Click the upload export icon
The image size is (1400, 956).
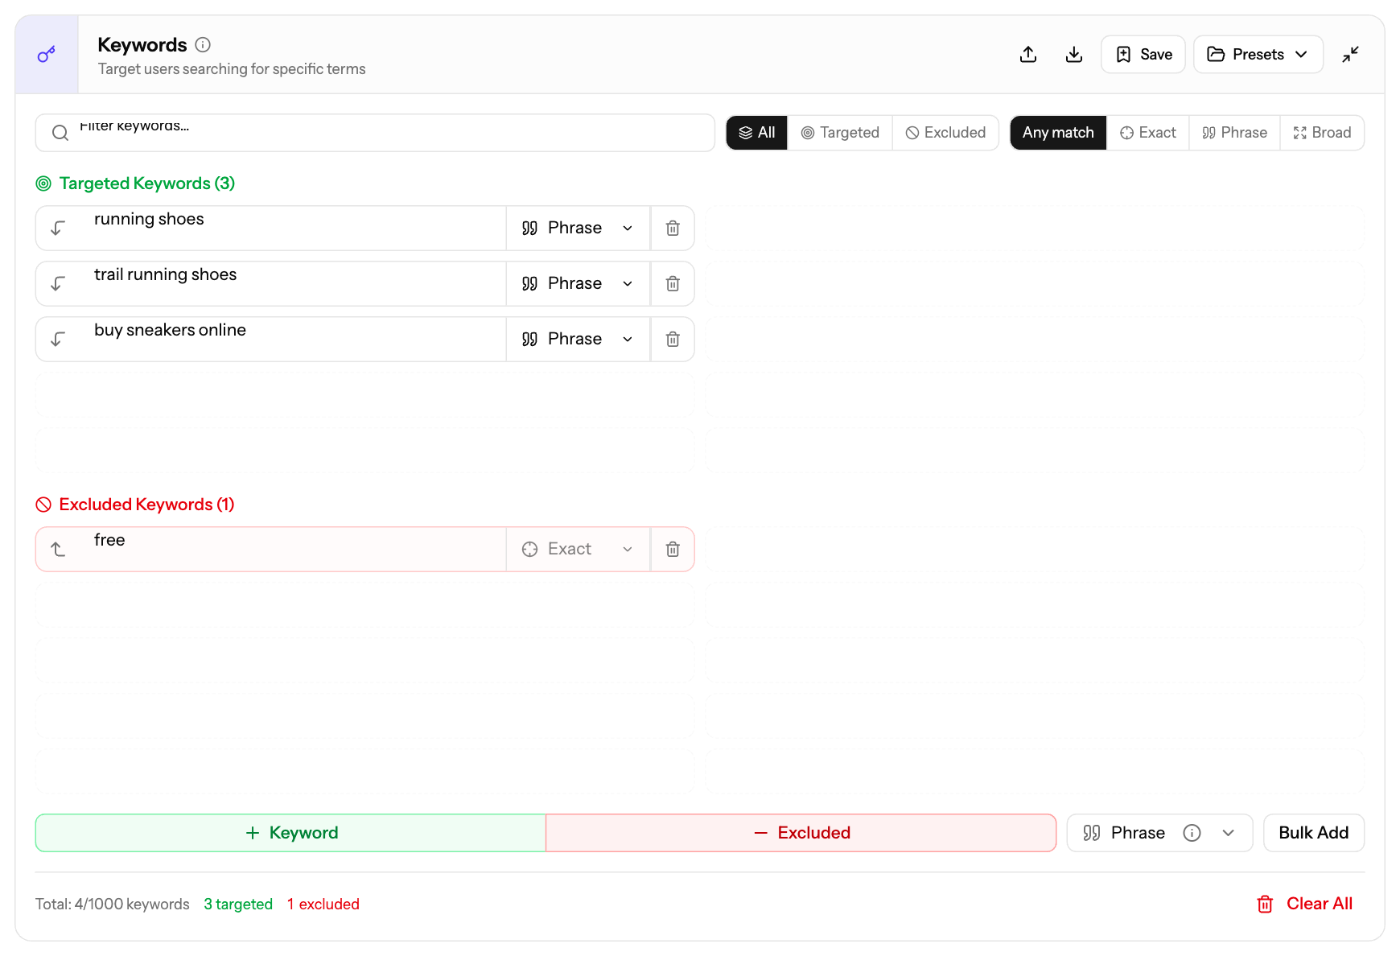1028,54
